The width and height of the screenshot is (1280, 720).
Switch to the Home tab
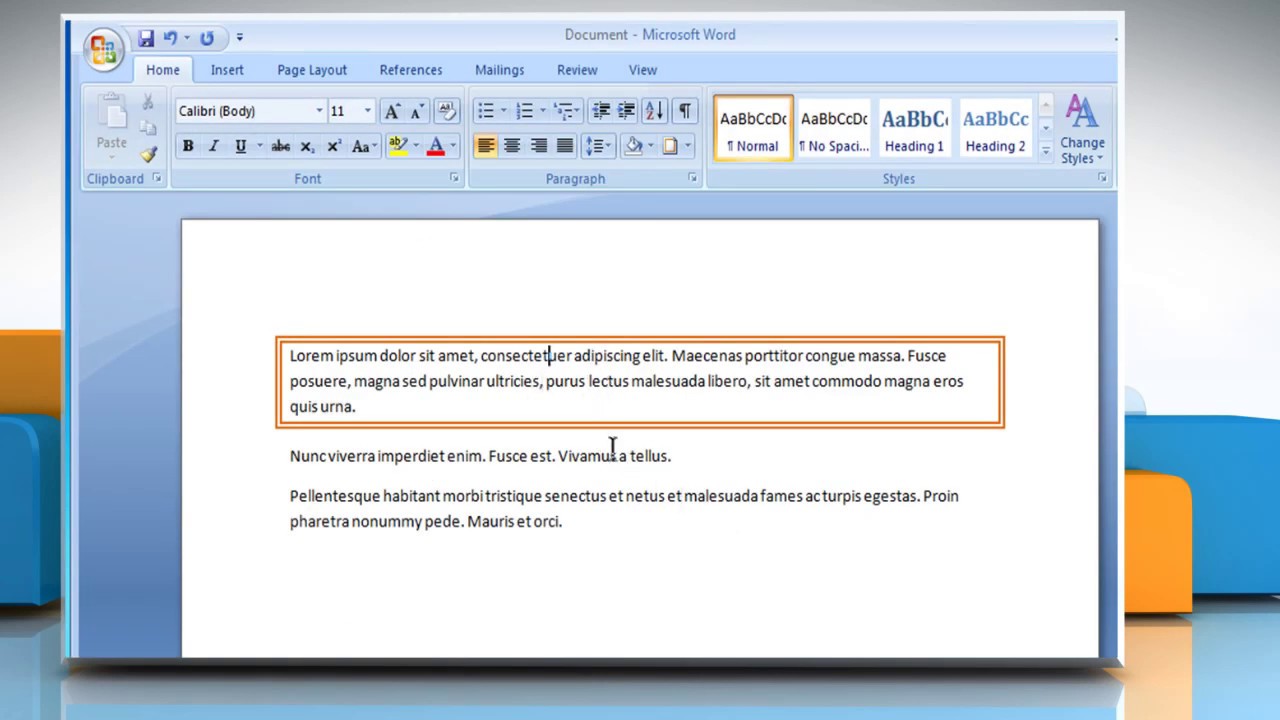pos(163,70)
